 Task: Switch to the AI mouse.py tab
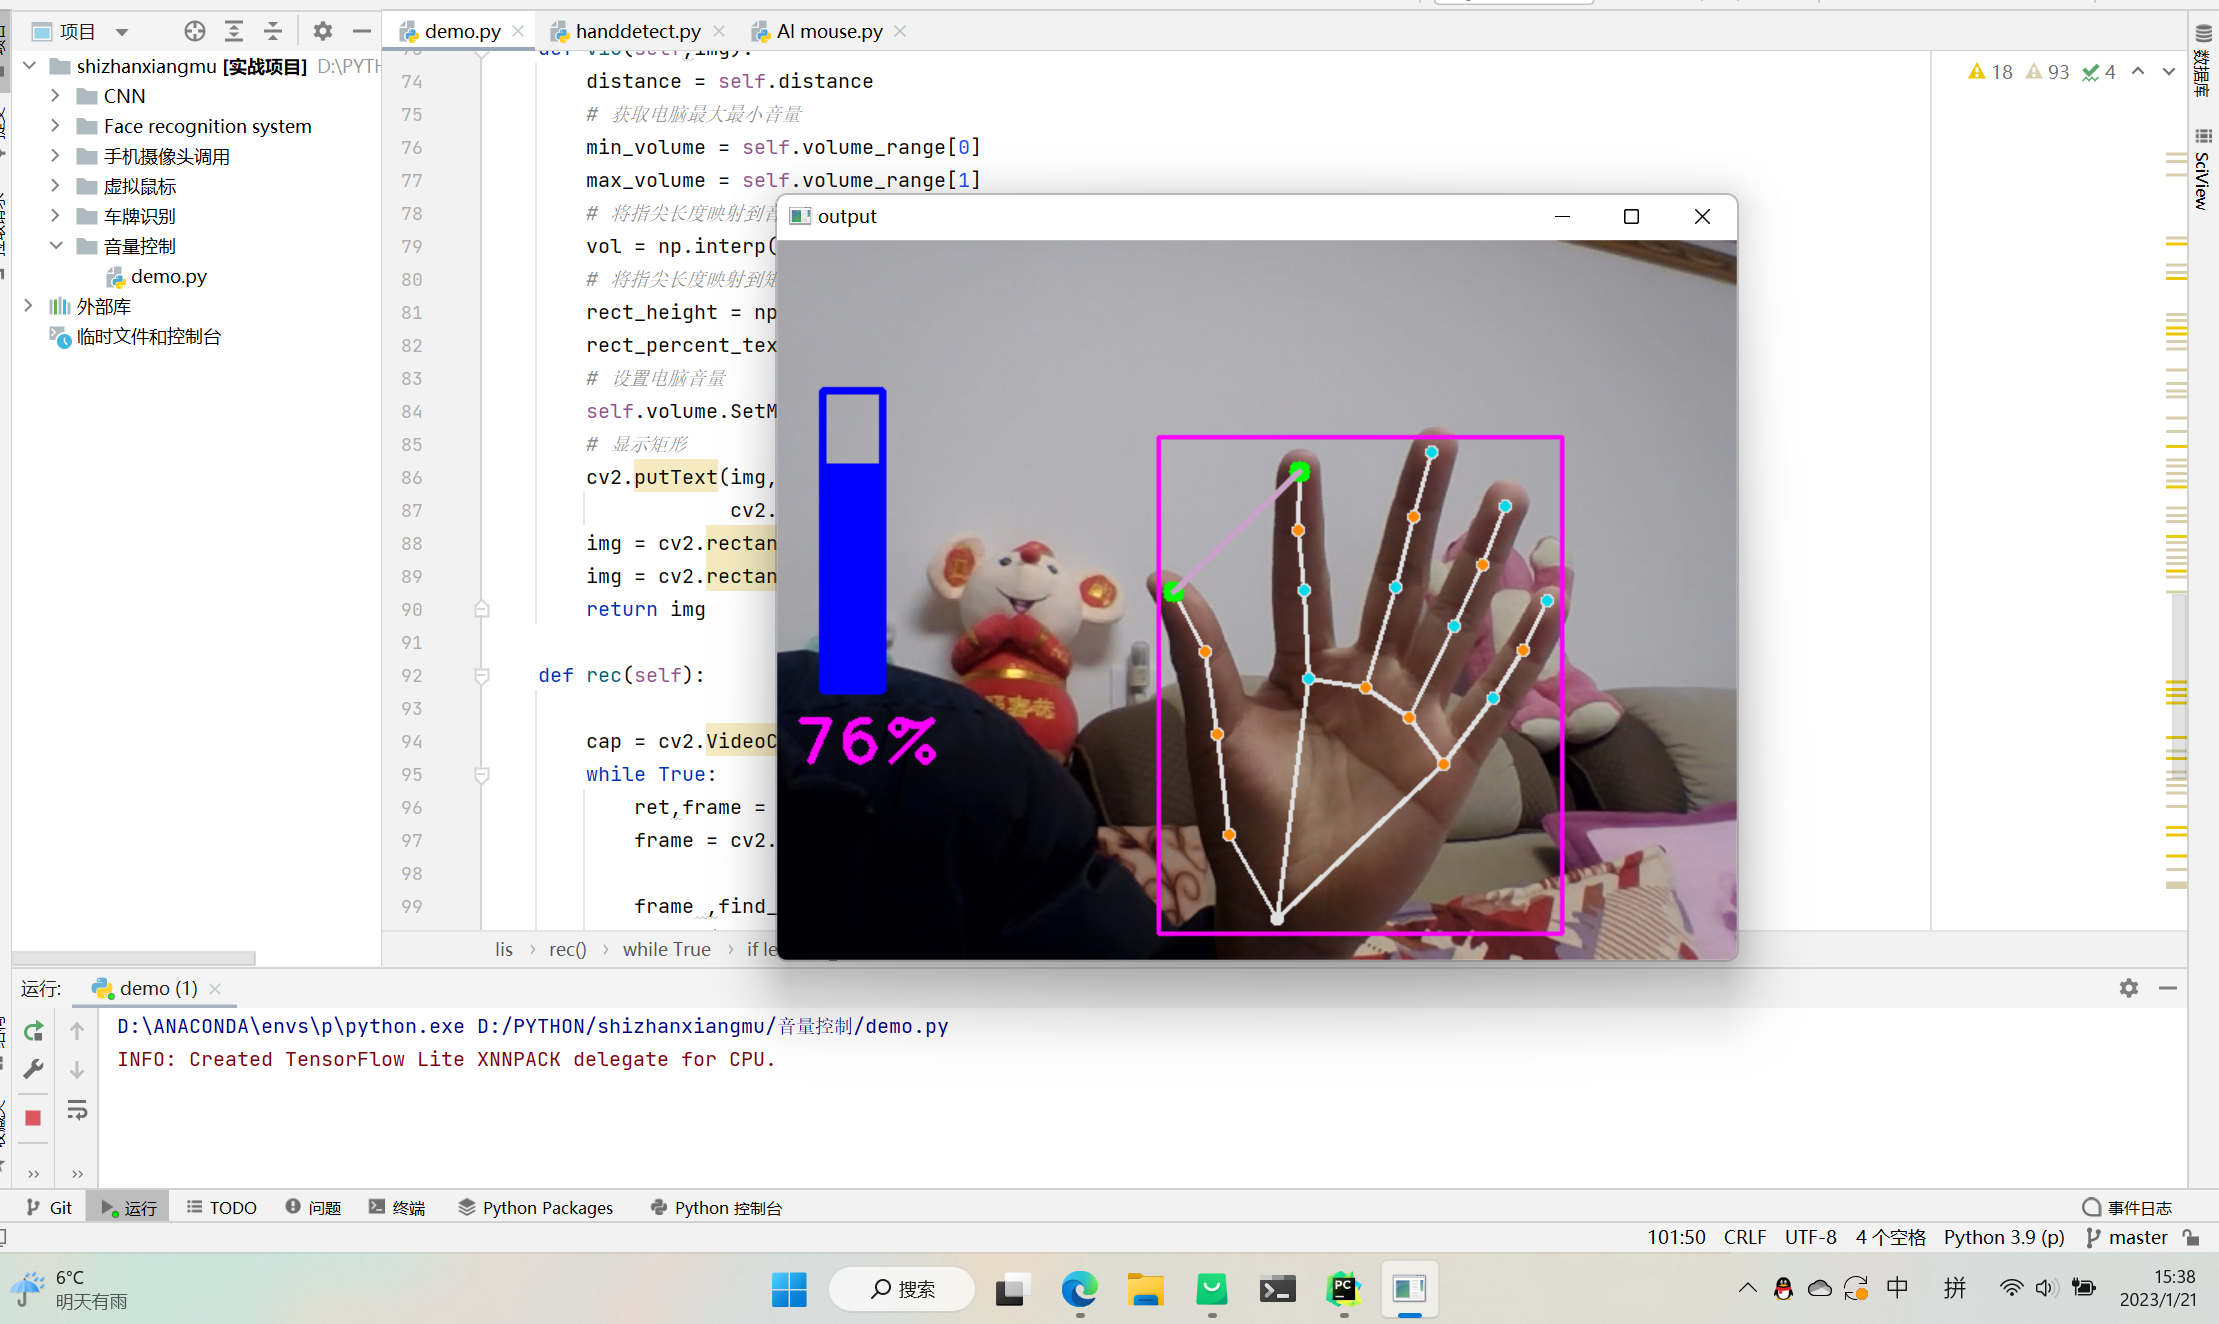point(829,31)
